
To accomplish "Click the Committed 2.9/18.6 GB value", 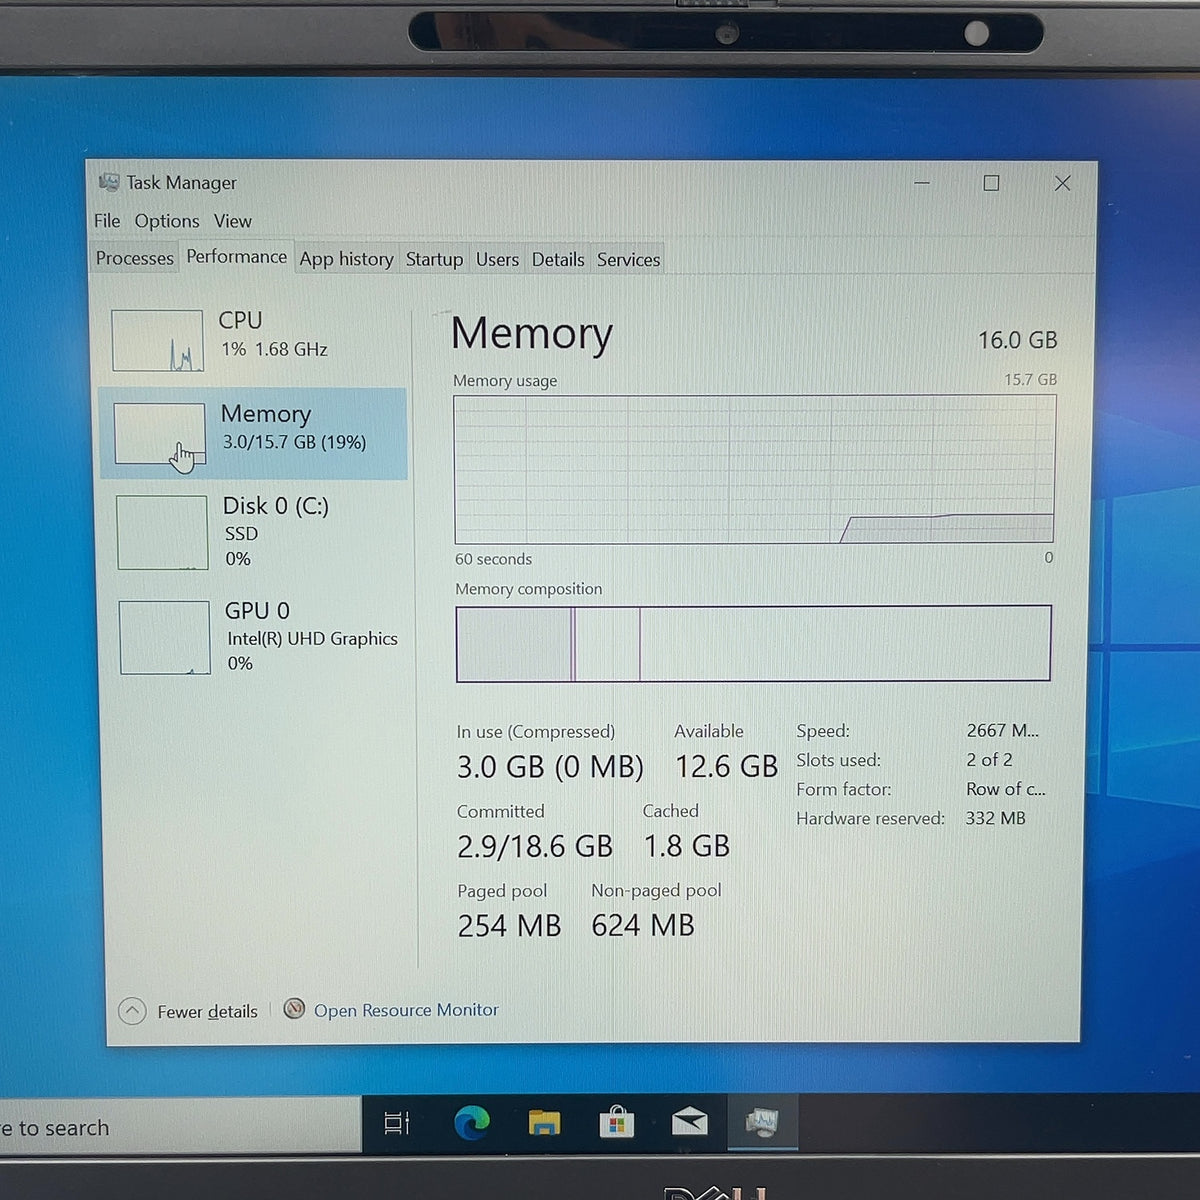I will pos(535,847).
